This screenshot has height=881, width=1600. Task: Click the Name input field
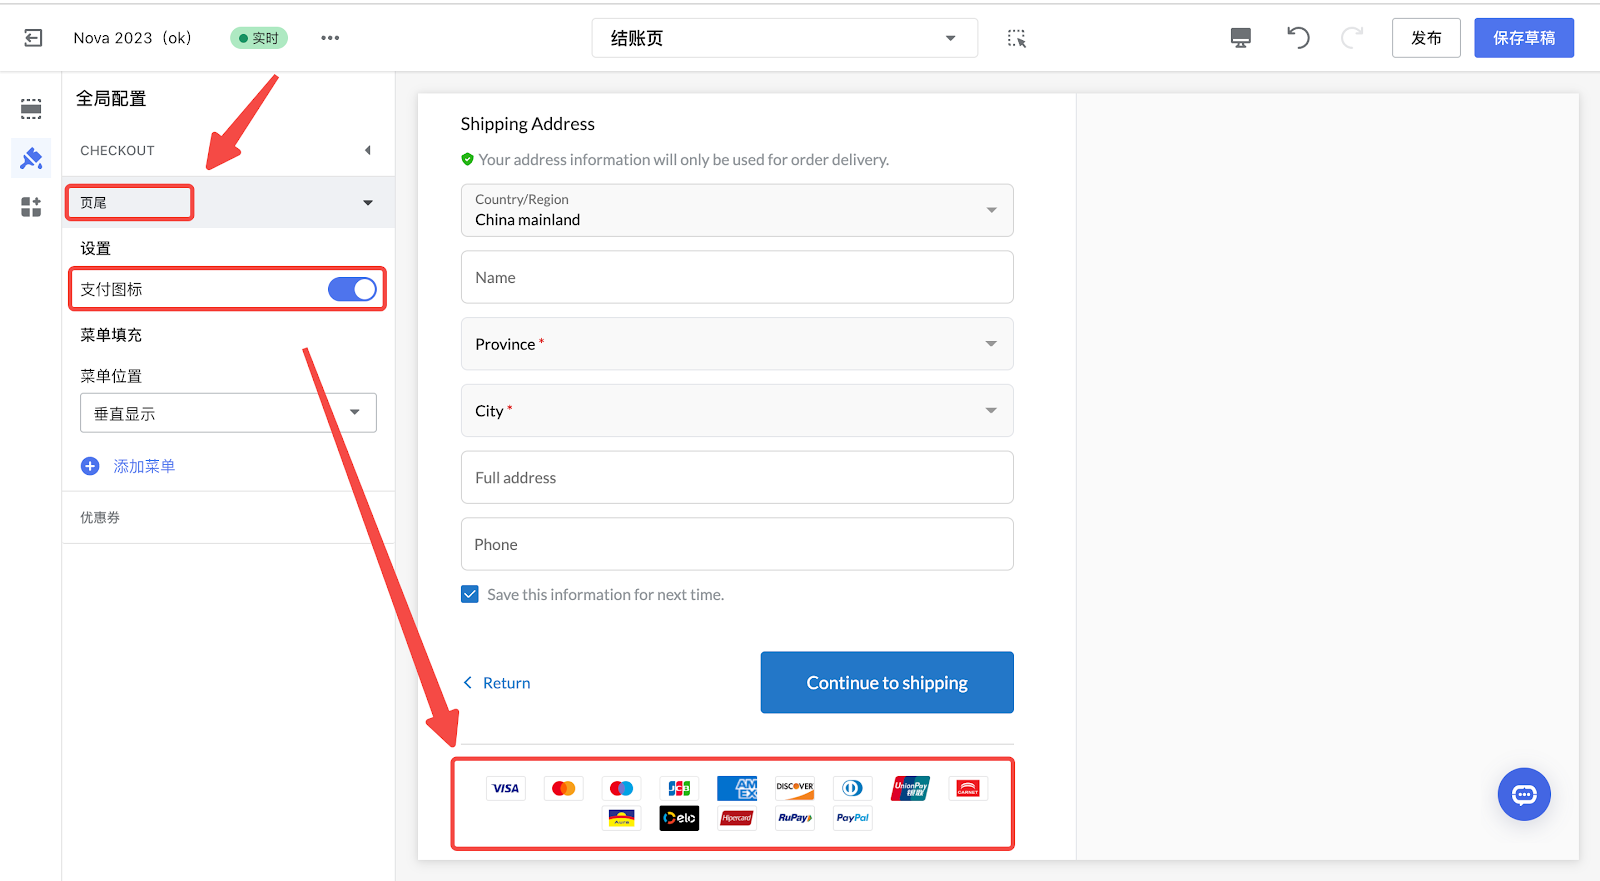coord(737,277)
